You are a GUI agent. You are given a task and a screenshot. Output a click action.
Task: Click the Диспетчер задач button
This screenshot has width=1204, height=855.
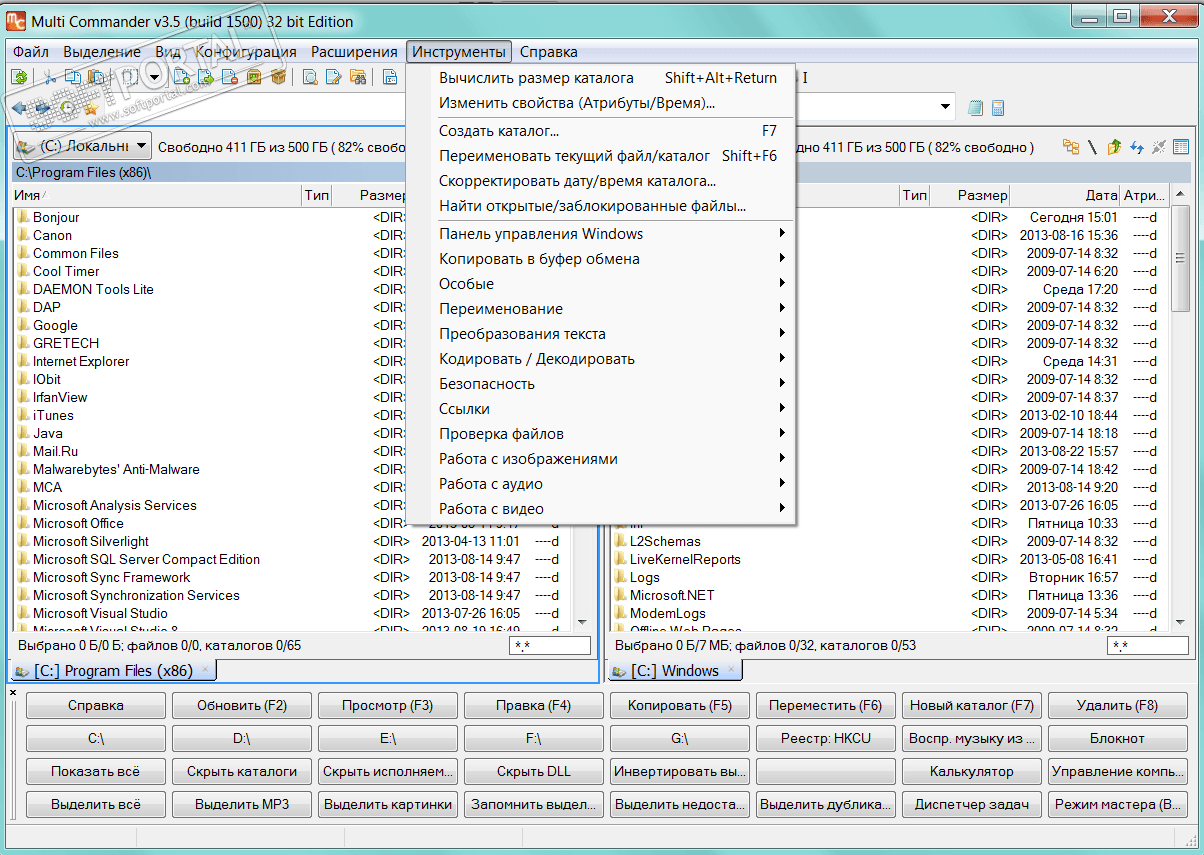(x=972, y=805)
